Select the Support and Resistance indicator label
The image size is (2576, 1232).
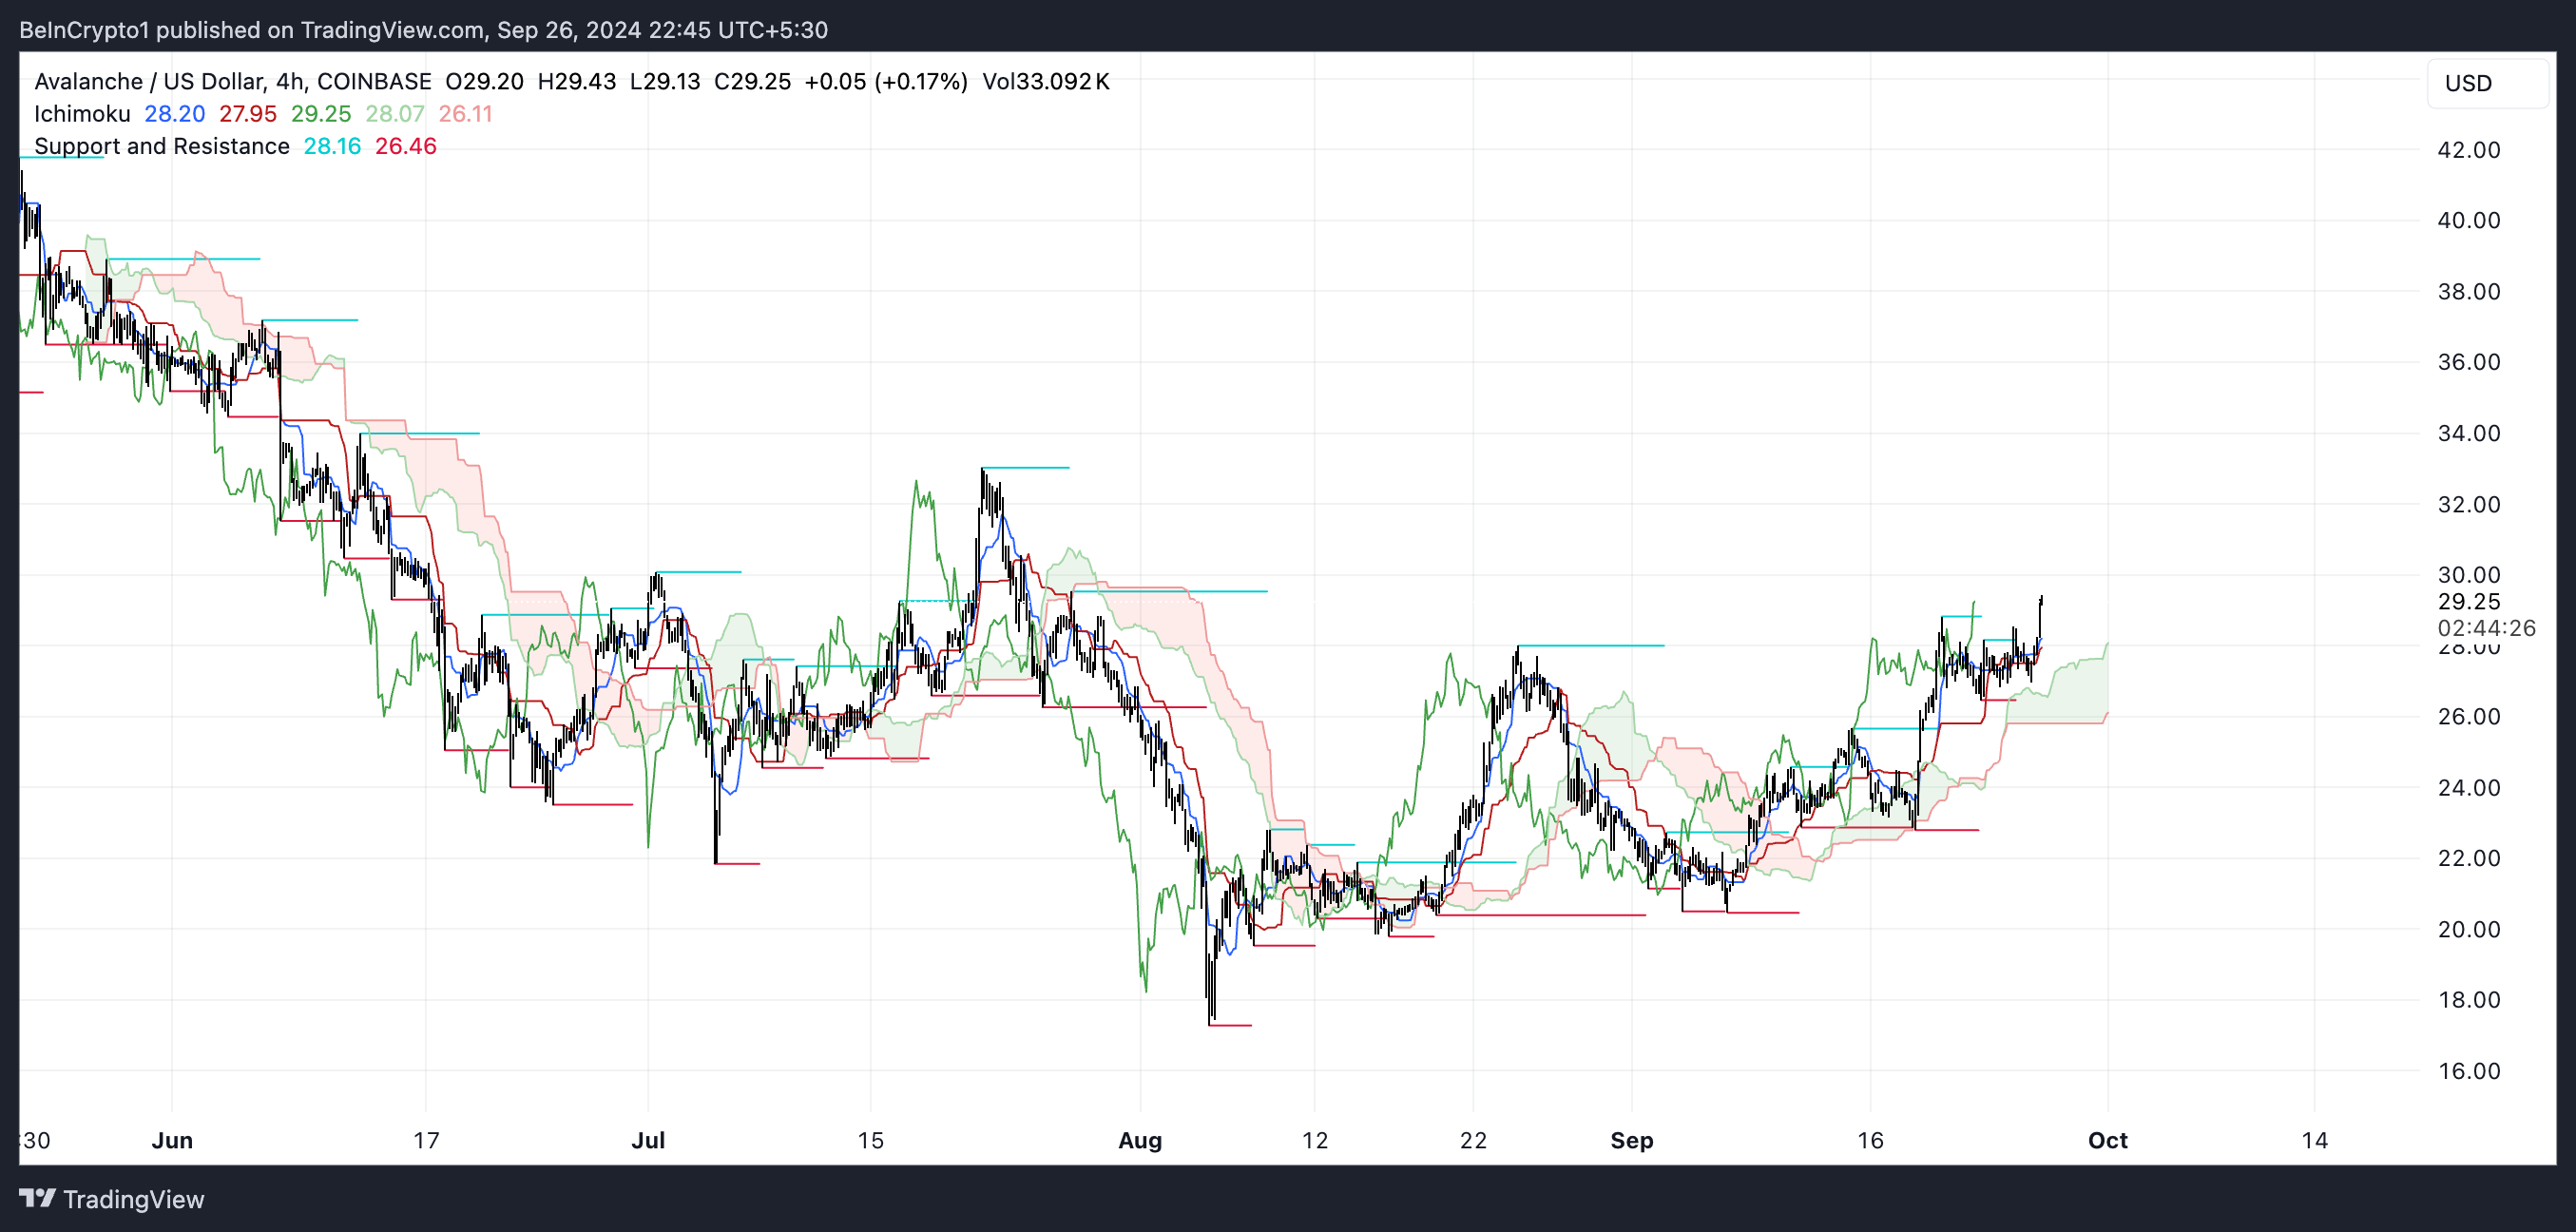pyautogui.click(x=161, y=146)
